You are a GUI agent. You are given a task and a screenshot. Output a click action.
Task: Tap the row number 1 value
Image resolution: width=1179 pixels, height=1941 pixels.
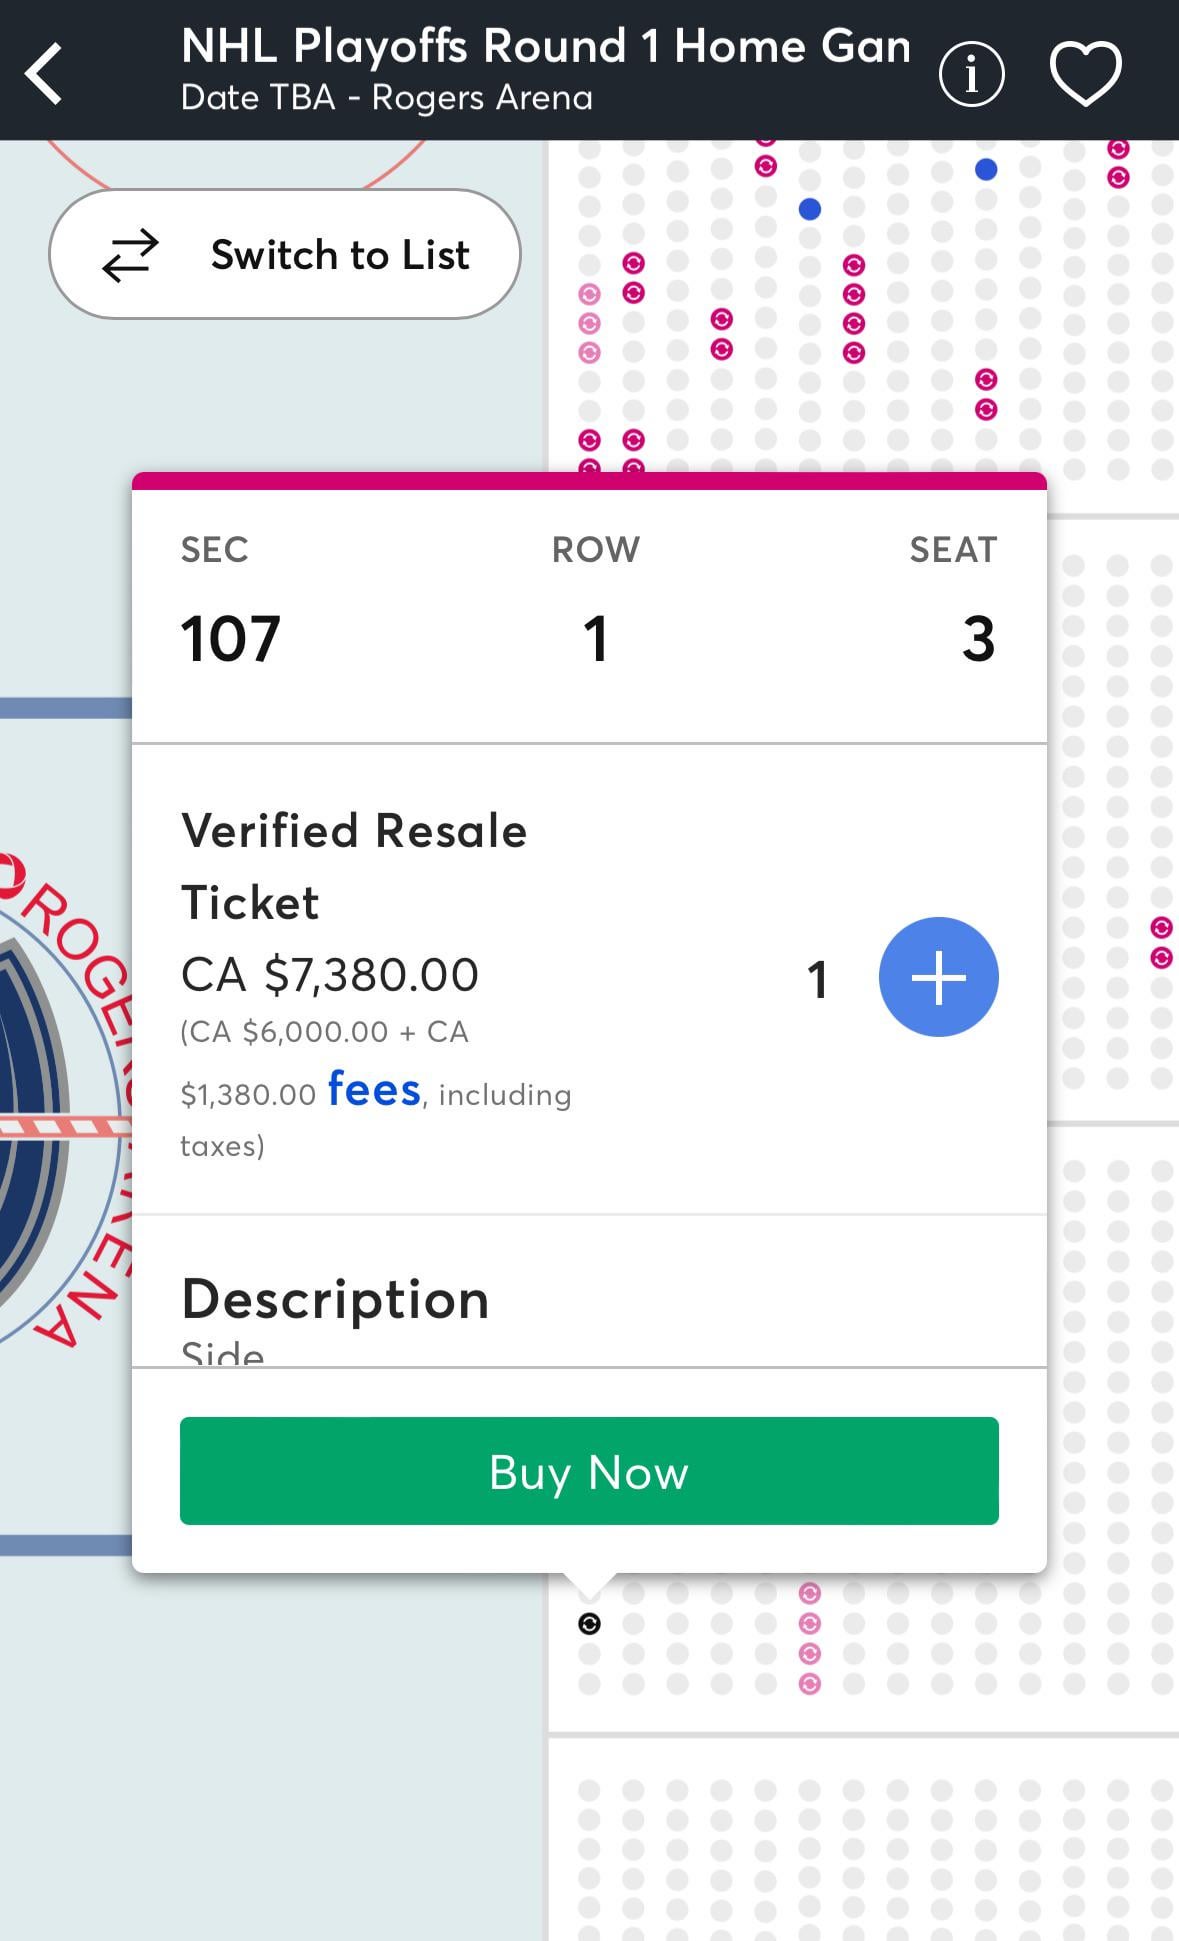pyautogui.click(x=595, y=639)
